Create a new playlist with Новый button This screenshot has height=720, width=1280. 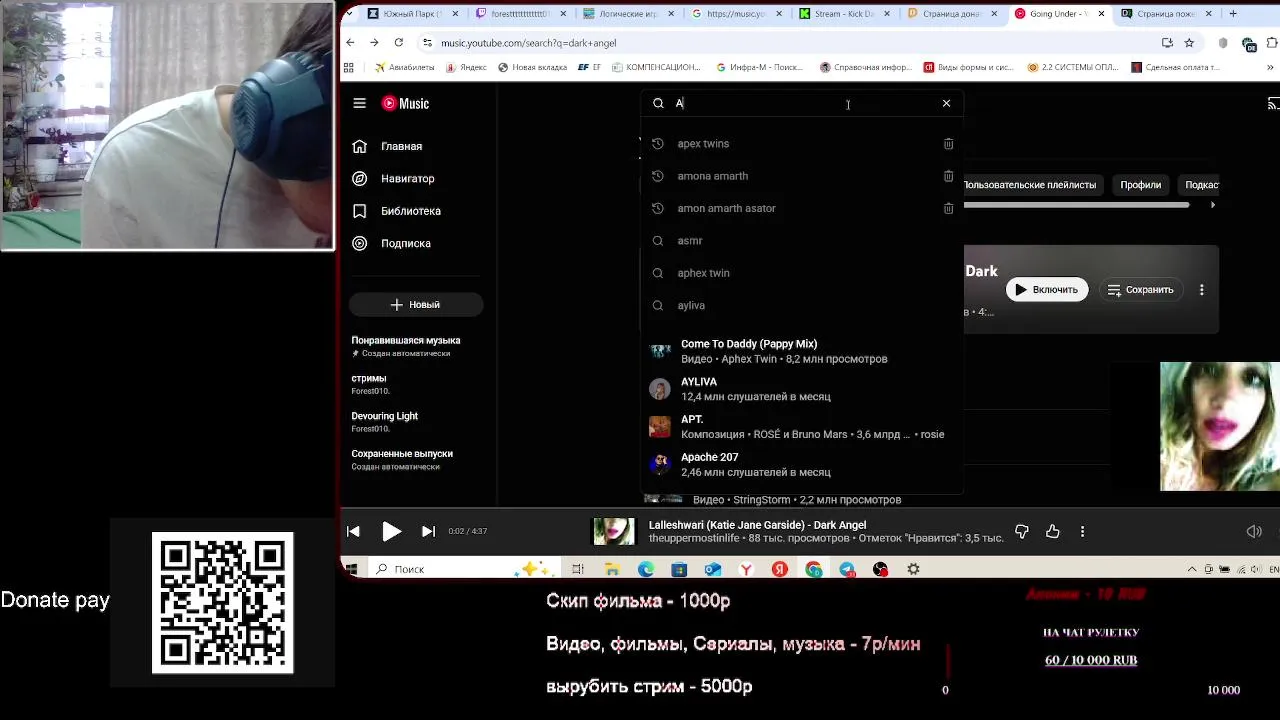416,304
